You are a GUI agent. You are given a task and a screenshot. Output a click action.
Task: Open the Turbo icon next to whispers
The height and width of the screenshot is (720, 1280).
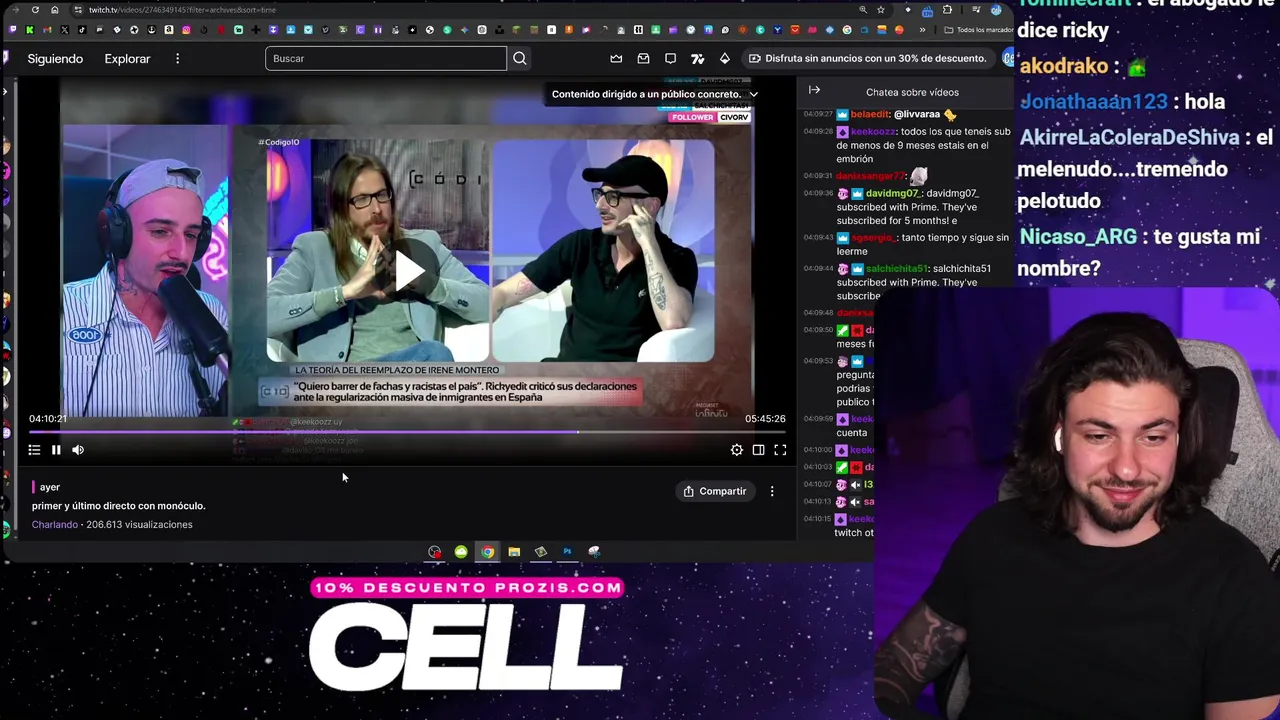pos(698,58)
